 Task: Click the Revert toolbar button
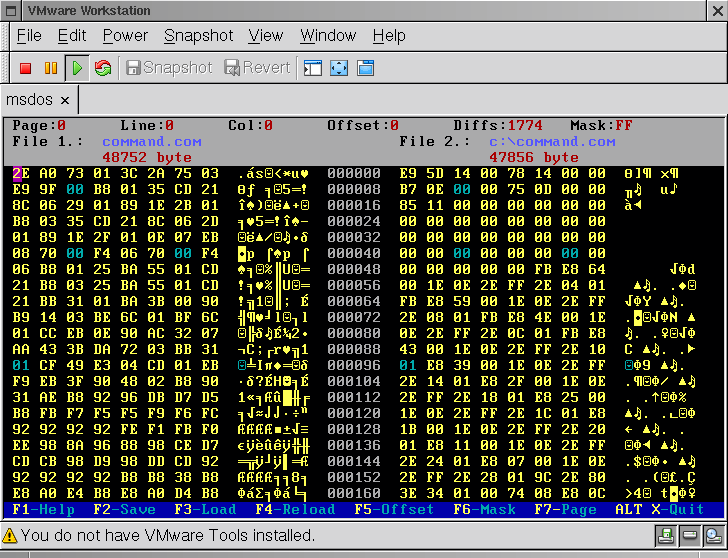pos(257,68)
